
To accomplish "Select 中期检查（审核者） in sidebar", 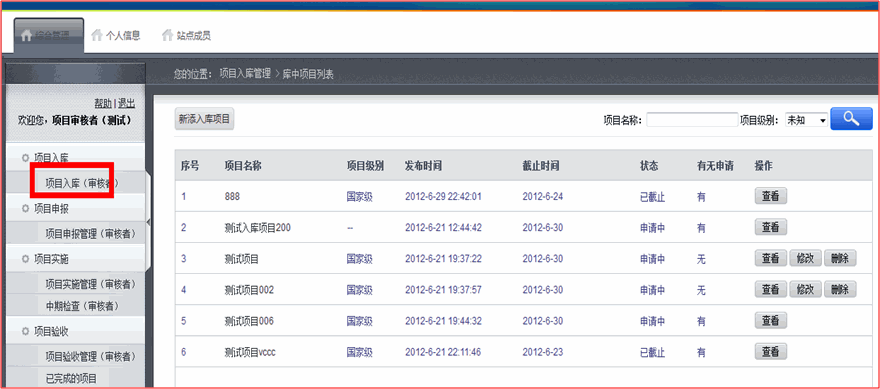I will (x=82, y=306).
